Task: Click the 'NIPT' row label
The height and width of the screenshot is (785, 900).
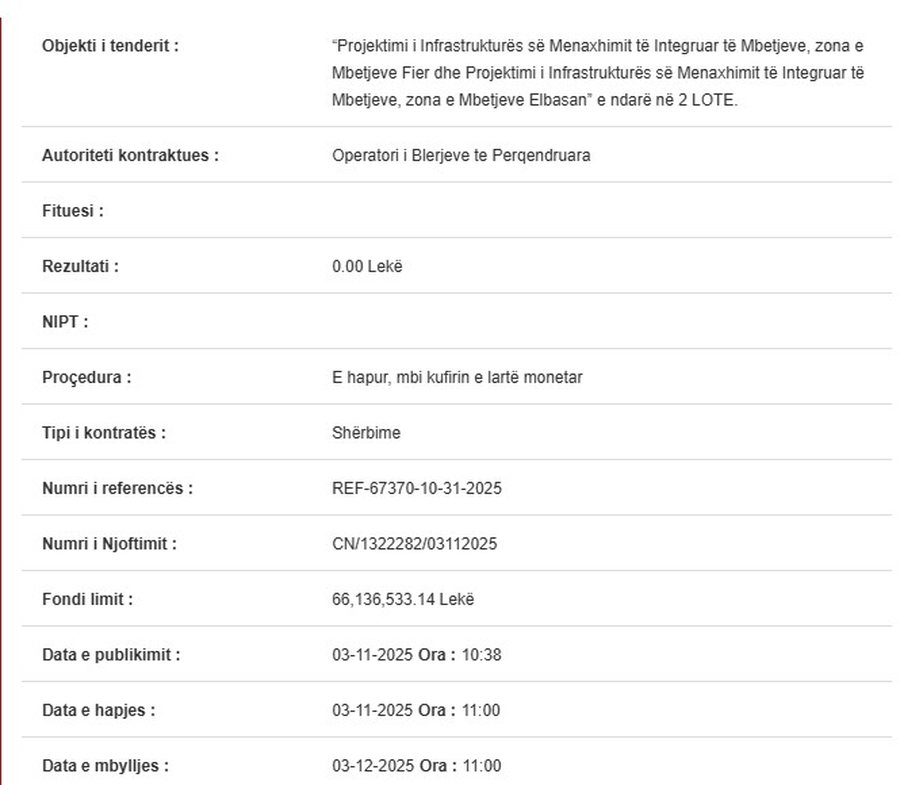Action: pyautogui.click(x=65, y=322)
